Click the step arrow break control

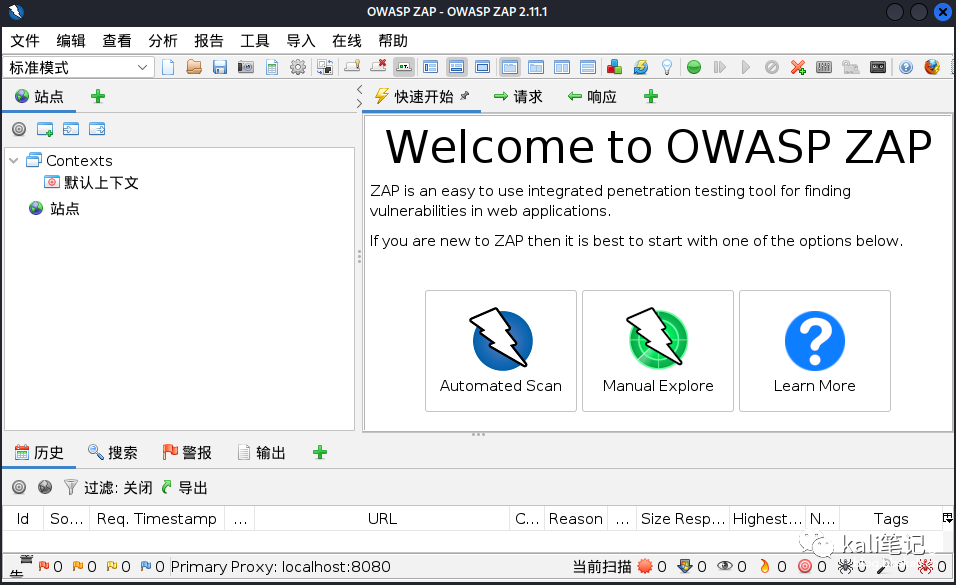[720, 67]
